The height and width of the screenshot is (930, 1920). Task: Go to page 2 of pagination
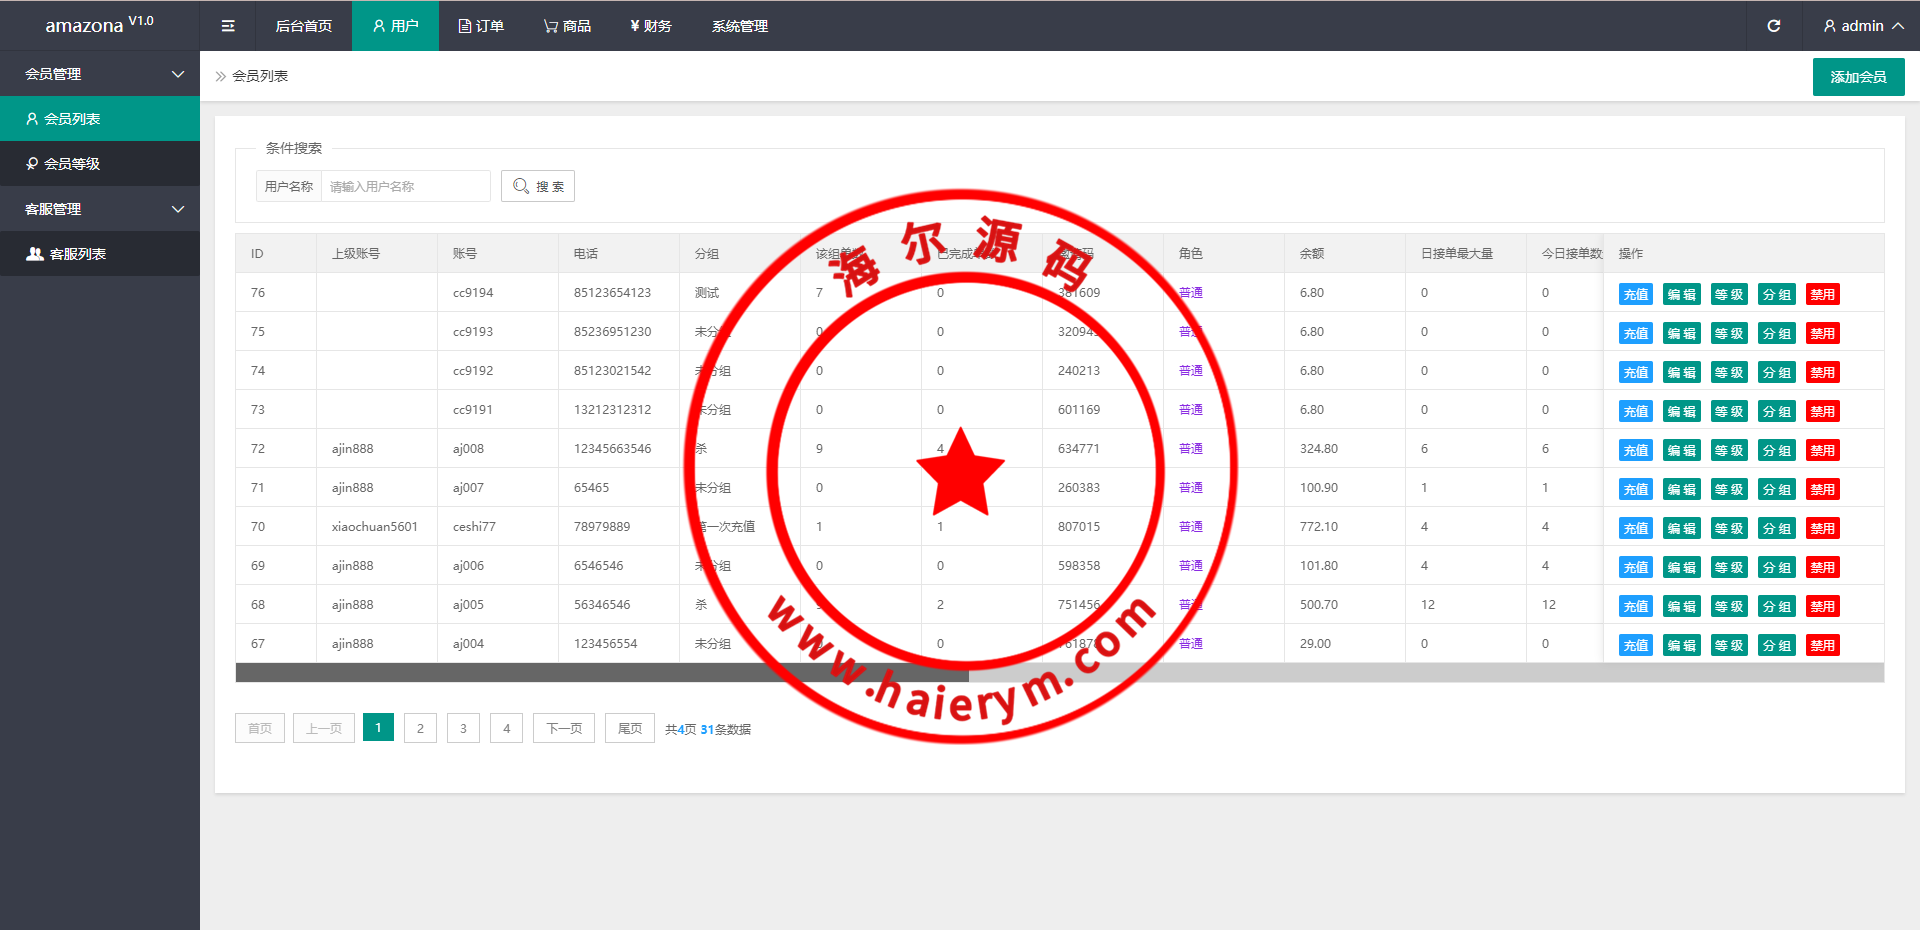[x=420, y=728]
